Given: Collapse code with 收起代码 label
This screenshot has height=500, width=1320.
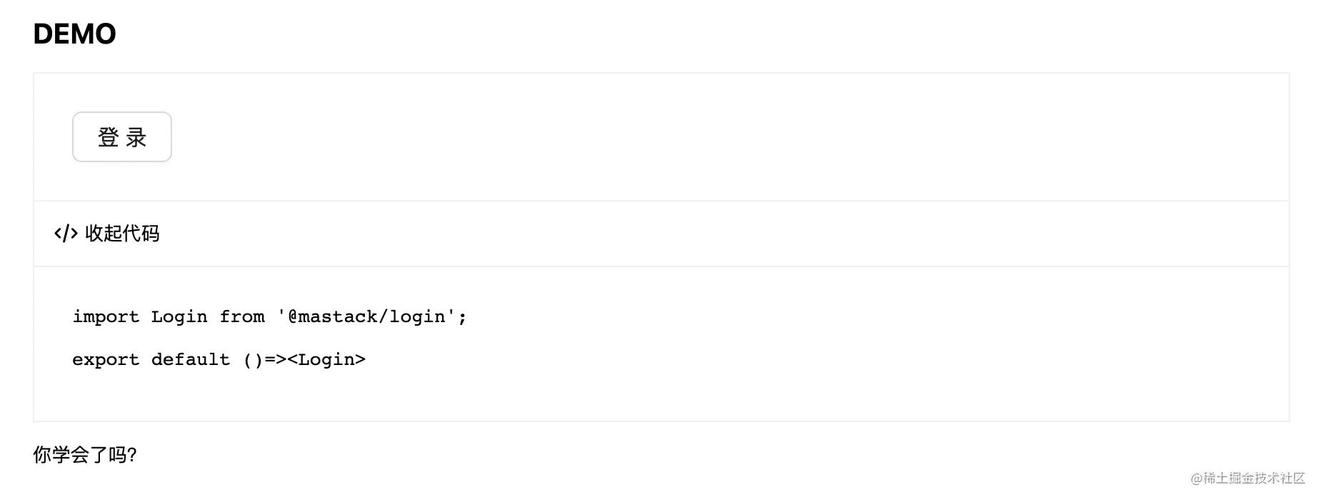Looking at the screenshot, I should coord(122,234).
